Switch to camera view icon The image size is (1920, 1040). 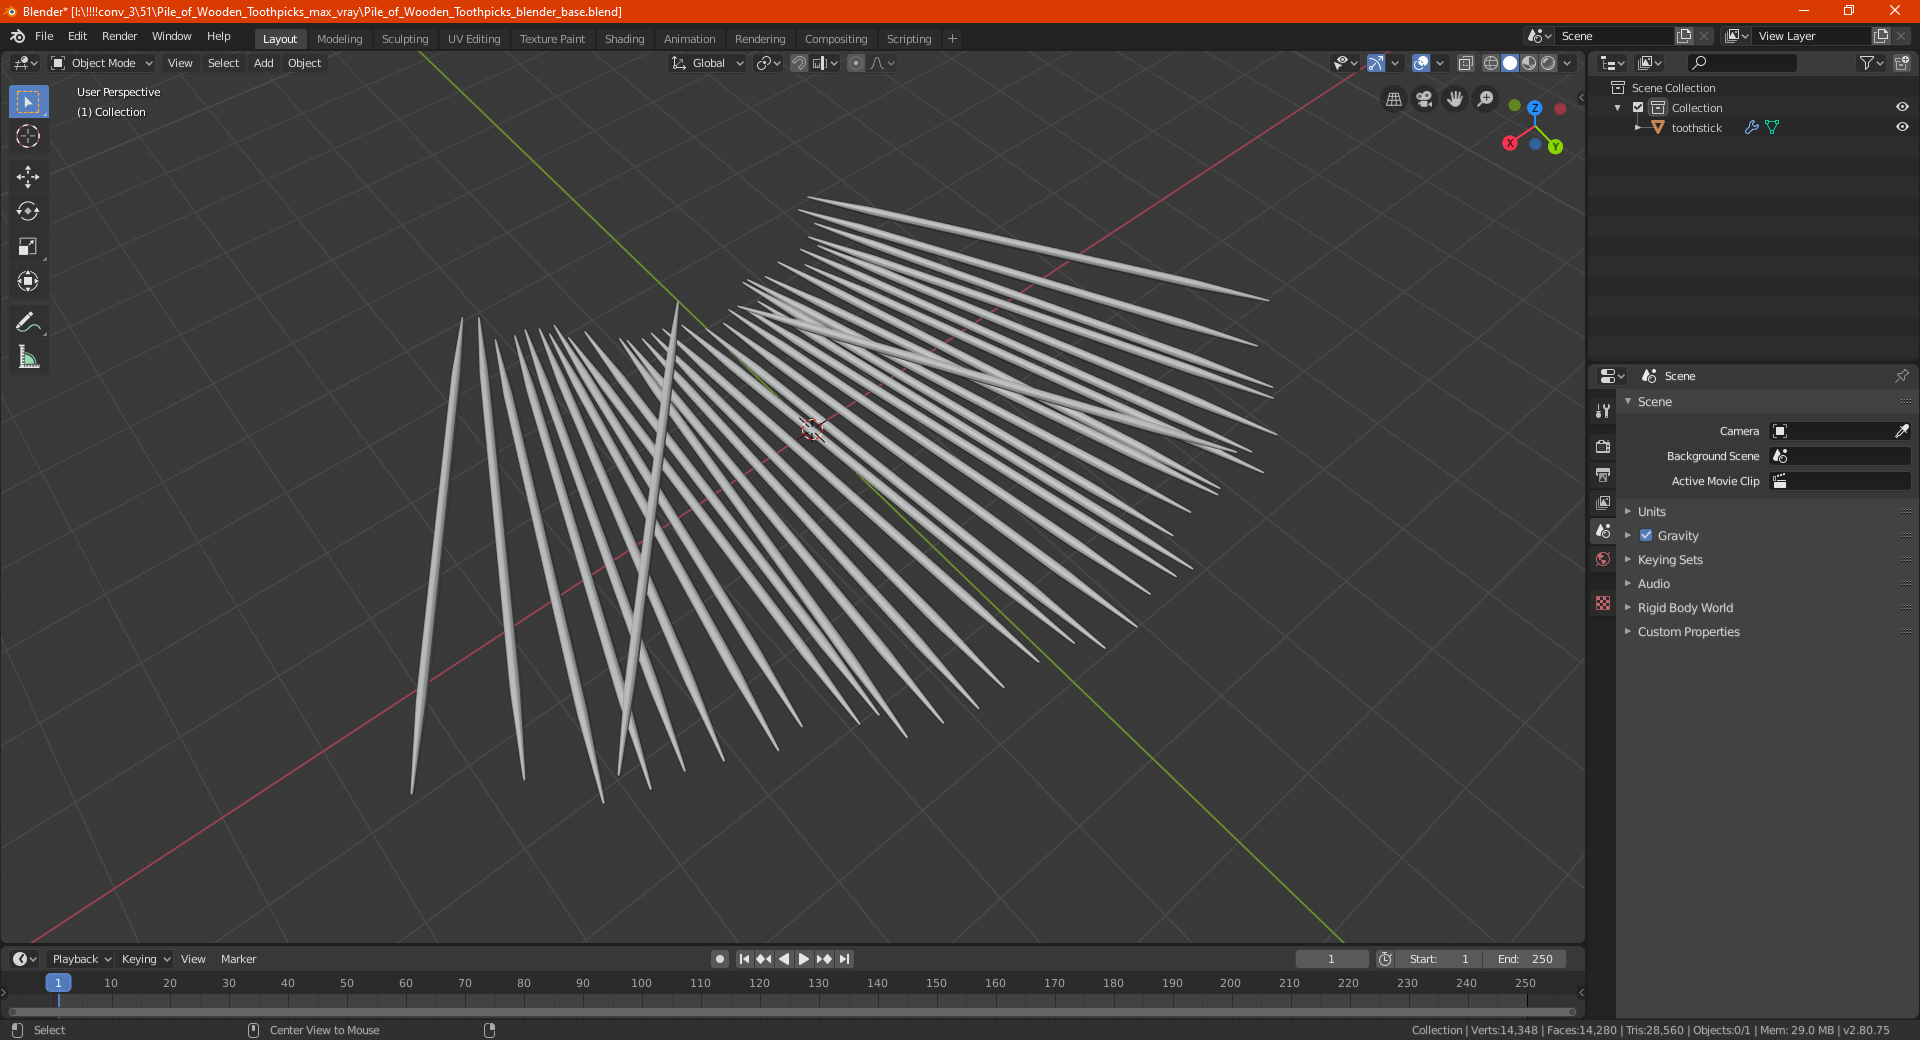pyautogui.click(x=1424, y=99)
